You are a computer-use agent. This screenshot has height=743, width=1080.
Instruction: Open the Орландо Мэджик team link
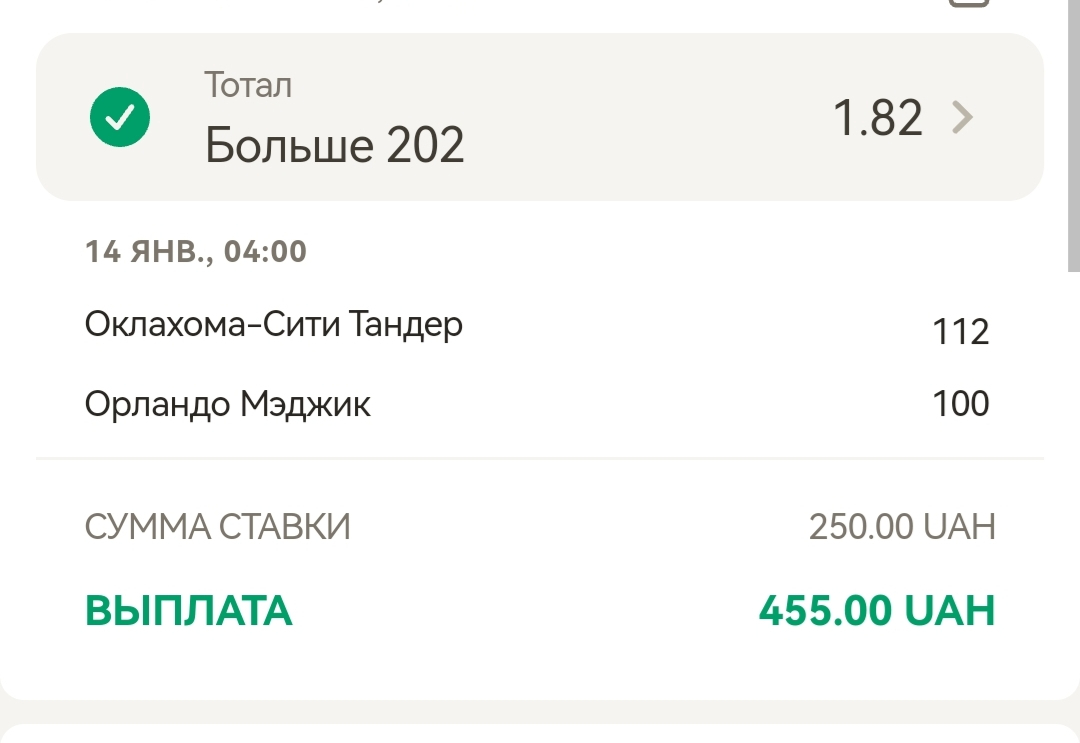coord(227,404)
